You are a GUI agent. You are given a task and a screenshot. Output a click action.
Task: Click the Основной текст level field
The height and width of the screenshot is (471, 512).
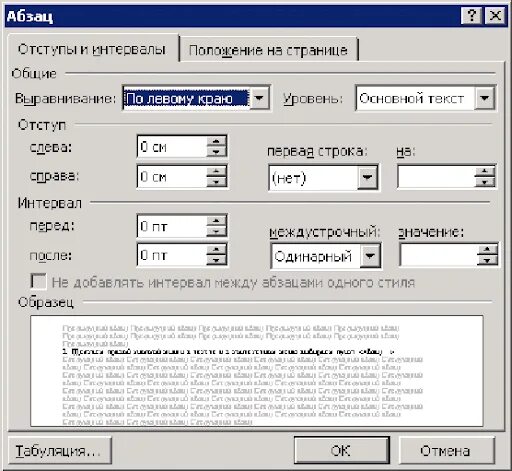(x=415, y=98)
